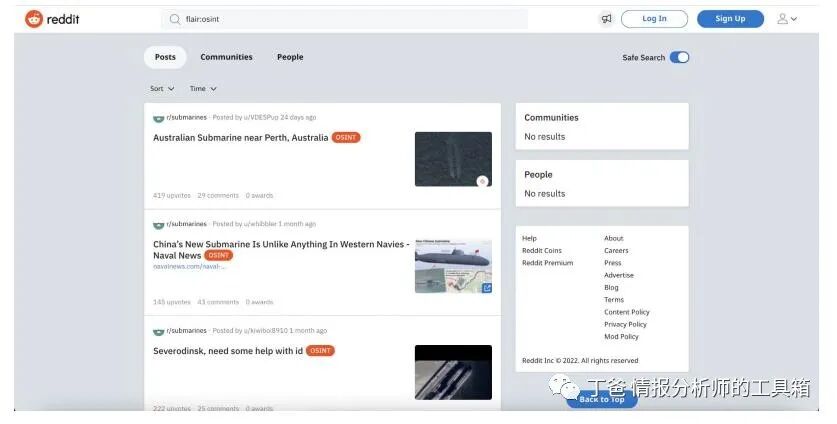Viewport: 837px width, 424px height.
Task: Expand the Sort dropdown
Action: click(162, 89)
